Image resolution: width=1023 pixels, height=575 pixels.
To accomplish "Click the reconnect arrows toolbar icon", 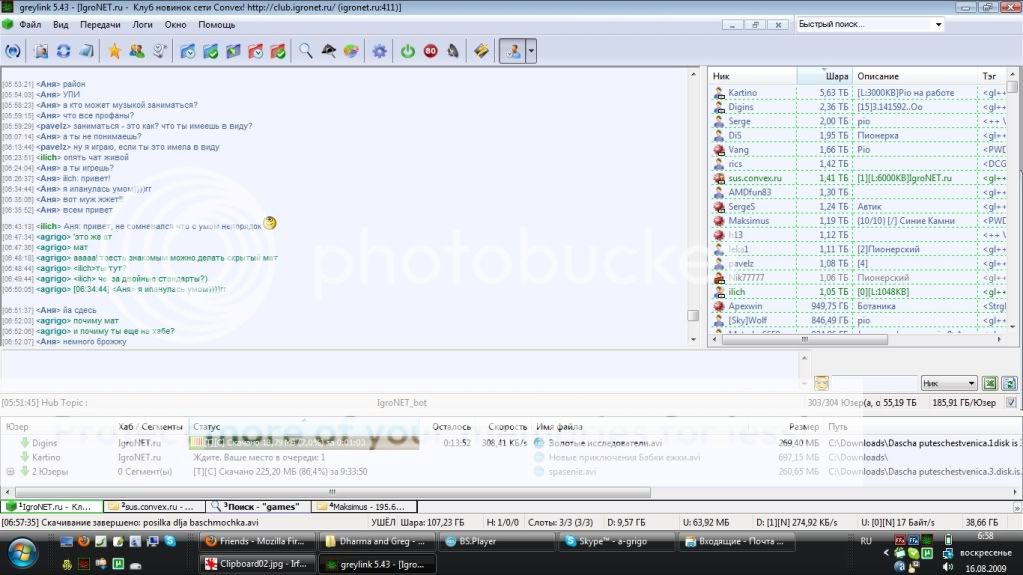I will pyautogui.click(x=64, y=51).
